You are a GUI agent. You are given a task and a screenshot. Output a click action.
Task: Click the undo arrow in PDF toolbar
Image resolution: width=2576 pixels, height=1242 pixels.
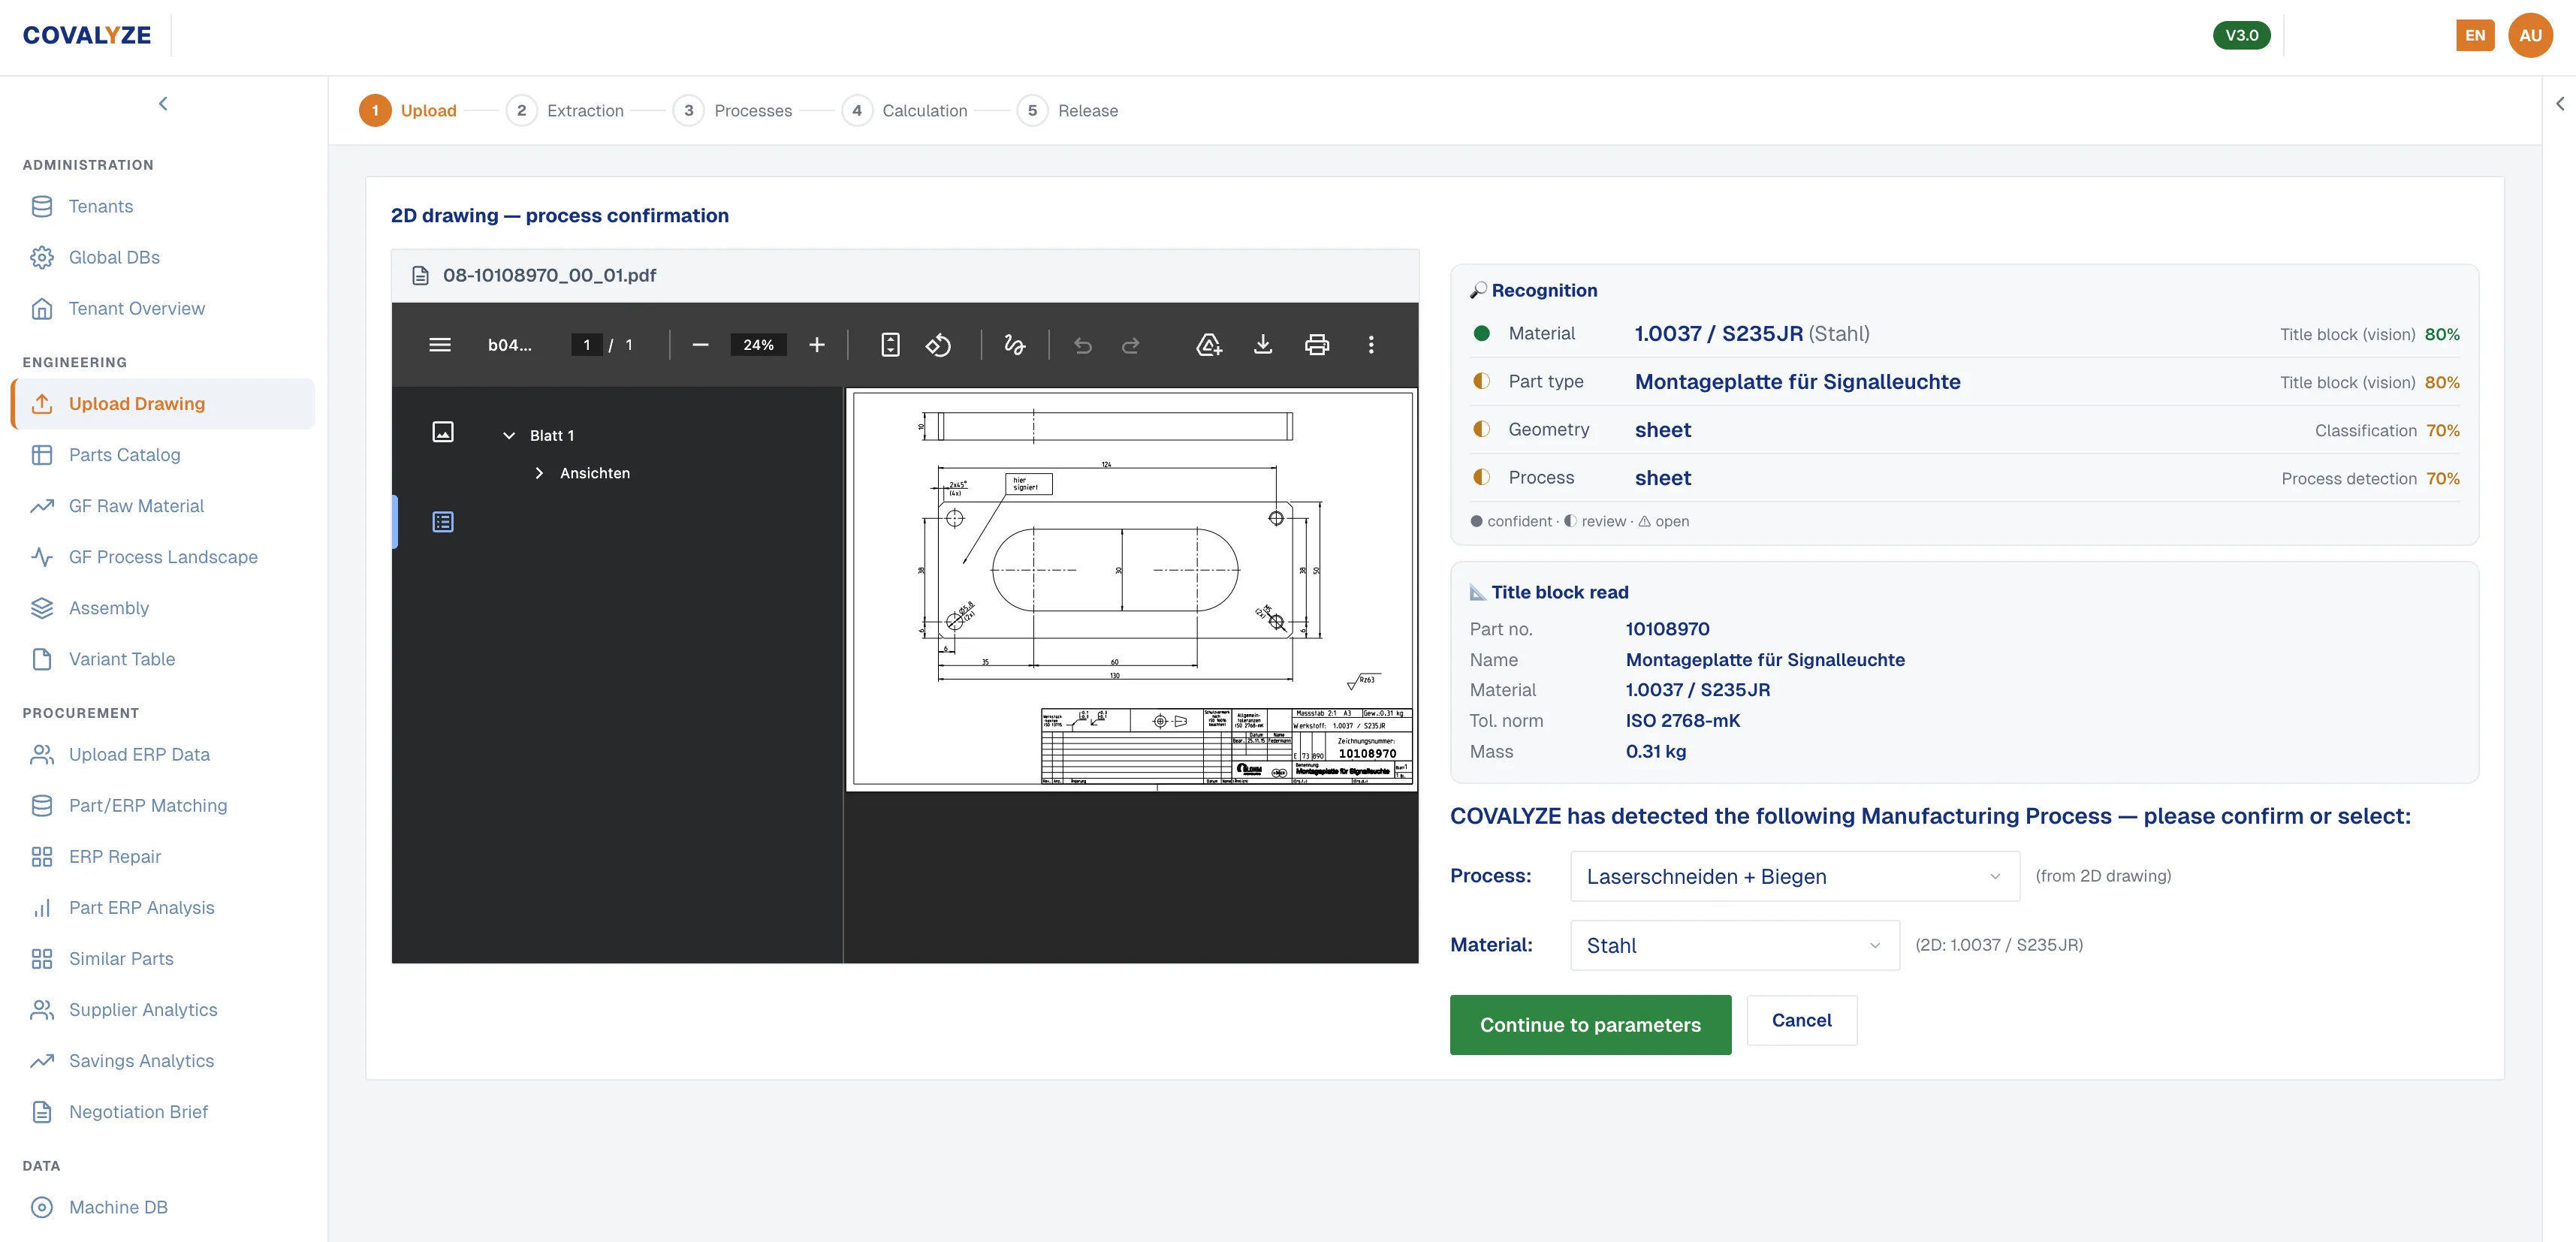pyautogui.click(x=1082, y=345)
